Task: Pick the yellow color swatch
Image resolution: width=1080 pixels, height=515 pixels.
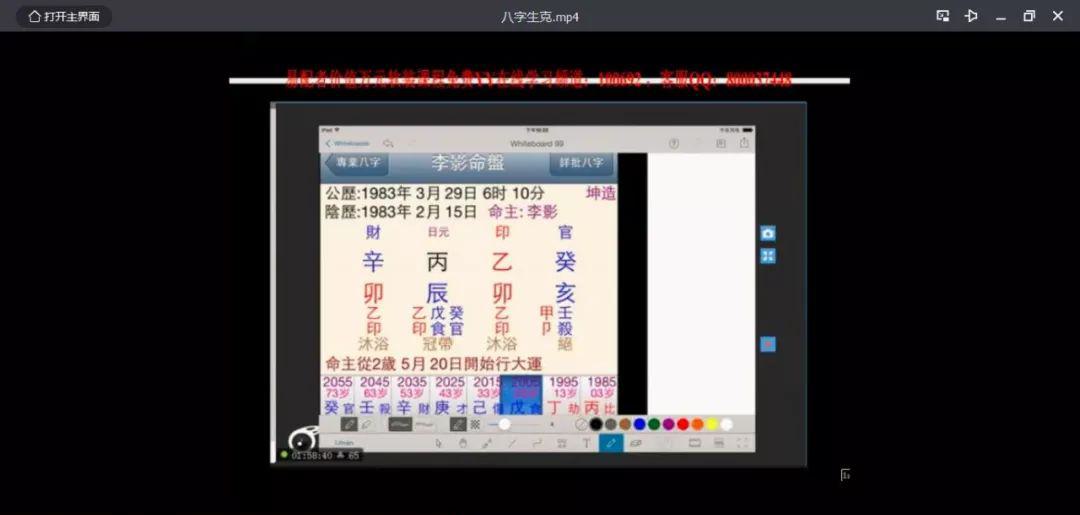Action: point(712,424)
